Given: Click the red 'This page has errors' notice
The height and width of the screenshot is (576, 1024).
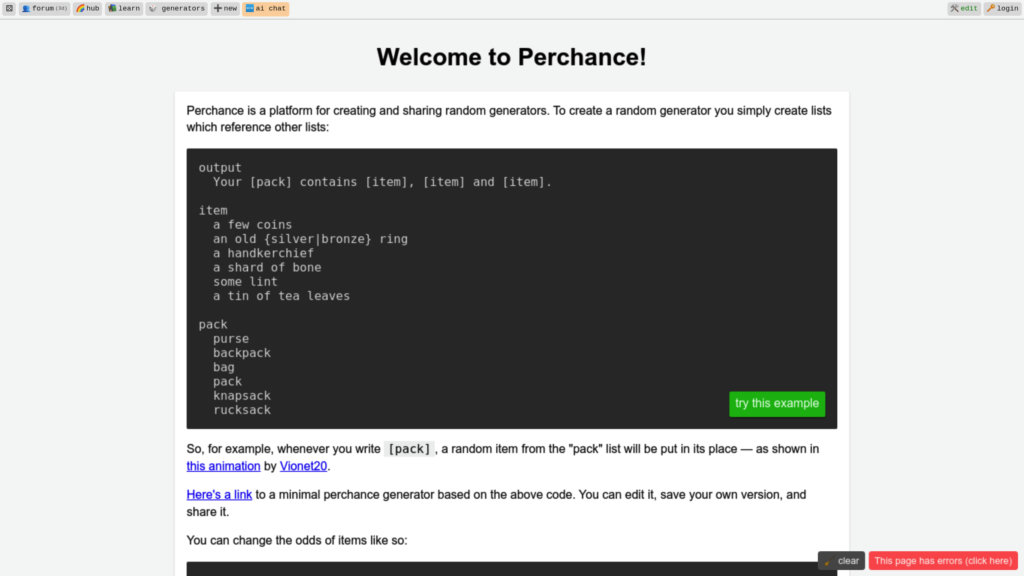Looking at the screenshot, I should click(x=943, y=561).
